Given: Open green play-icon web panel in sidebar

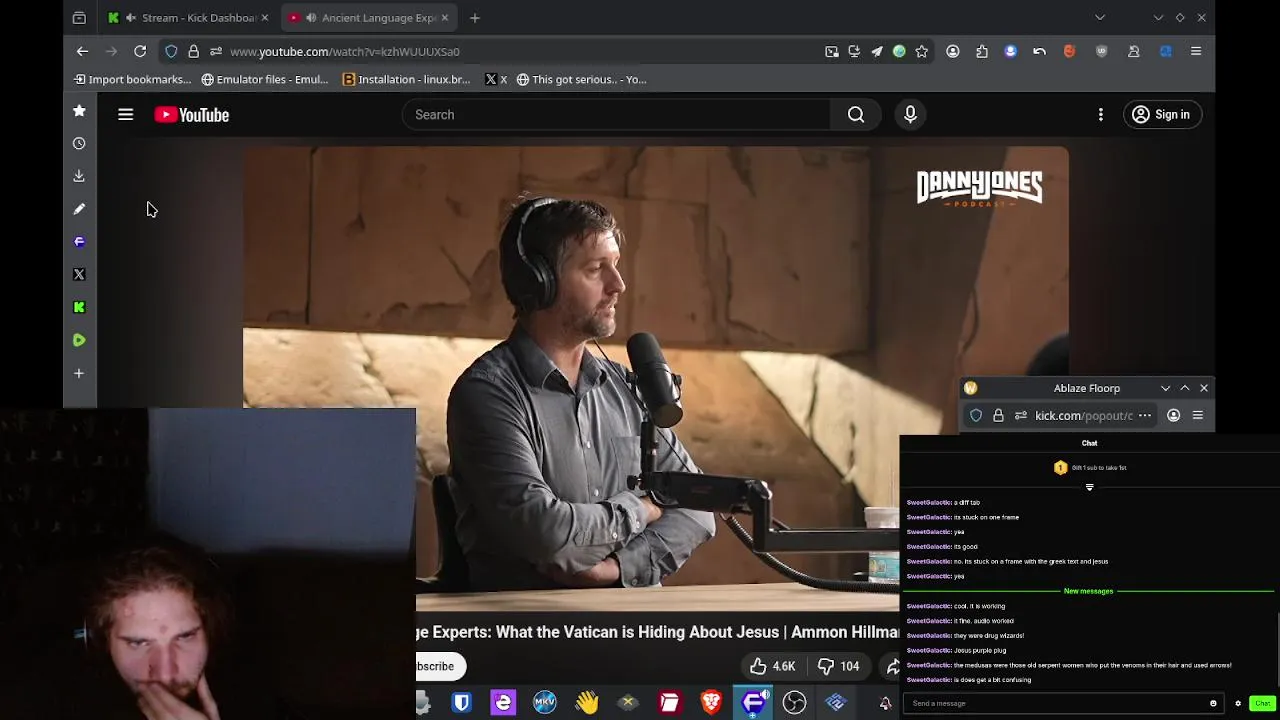Looking at the screenshot, I should click(x=79, y=340).
